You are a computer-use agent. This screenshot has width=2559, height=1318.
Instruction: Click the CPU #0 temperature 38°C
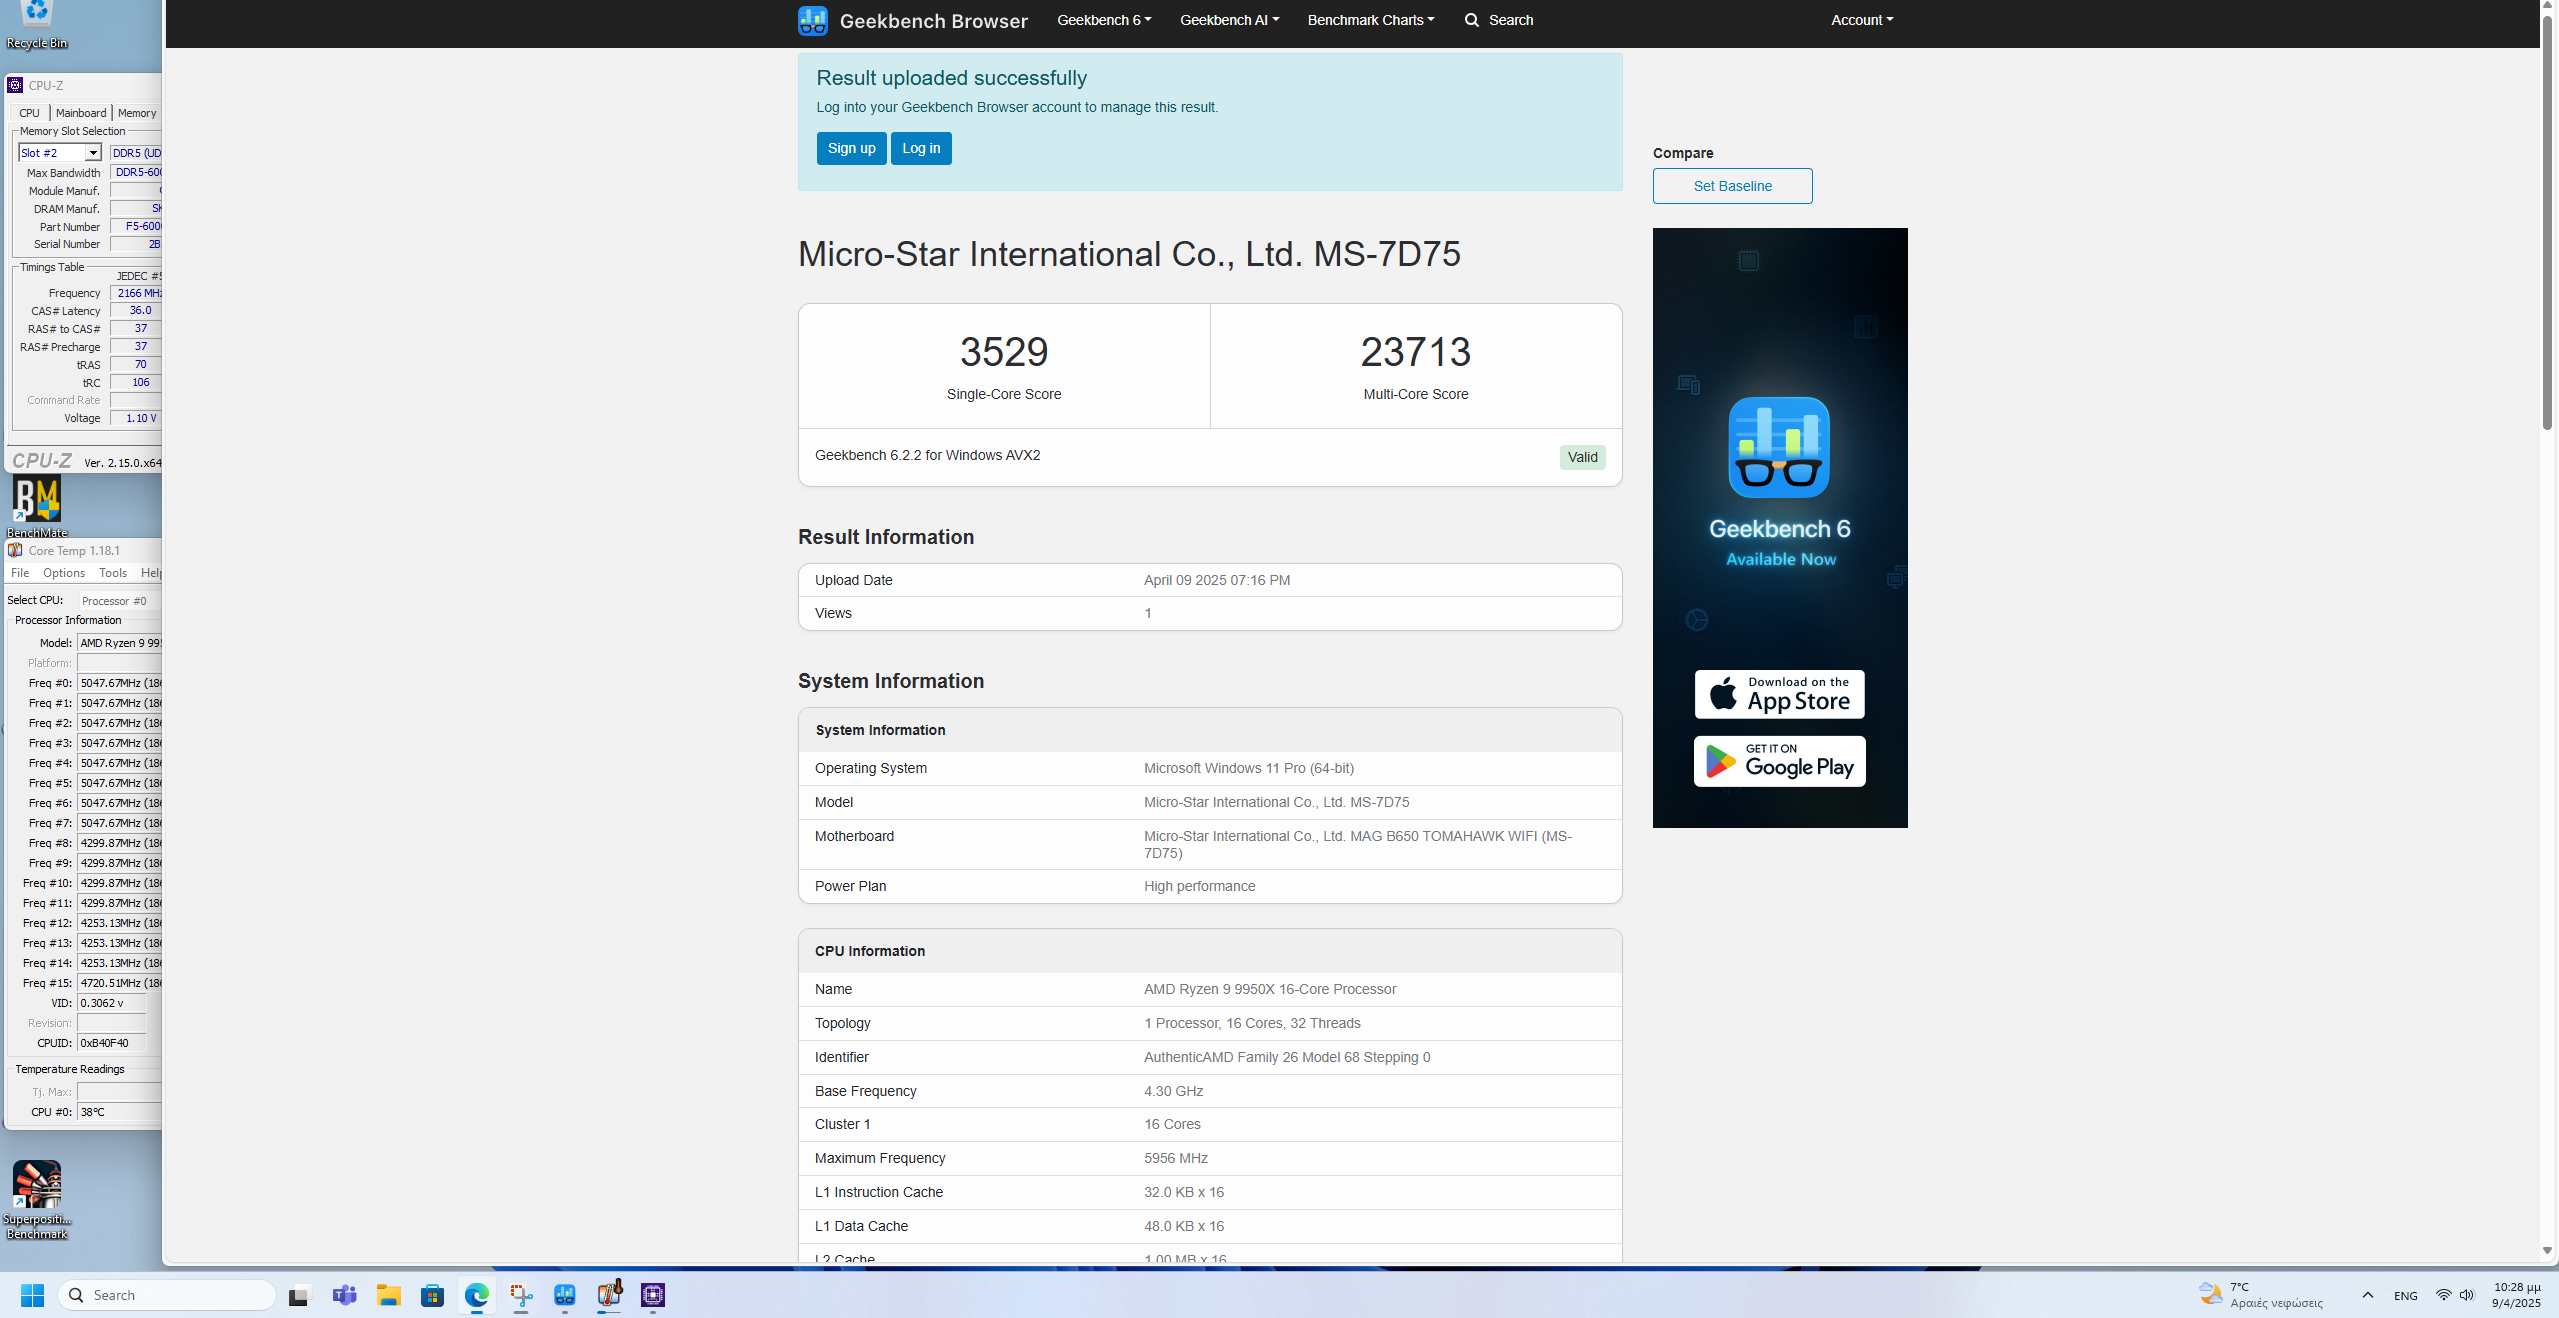pyautogui.click(x=120, y=1112)
